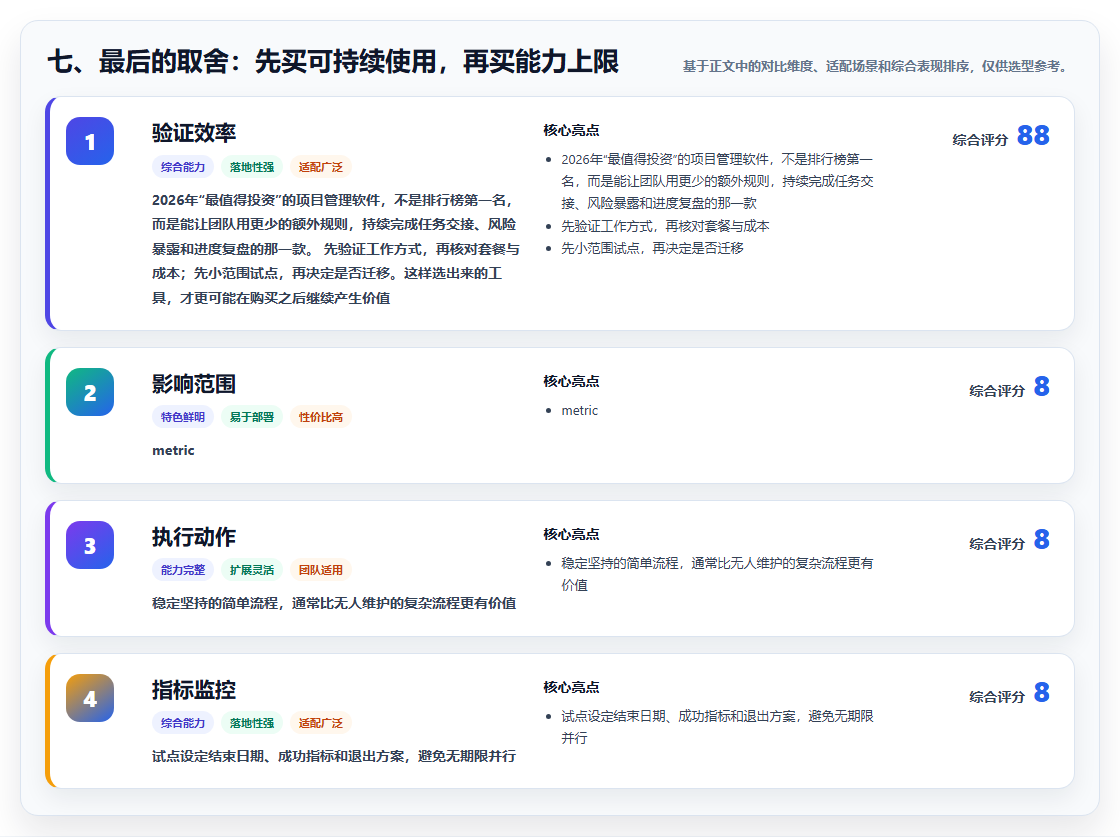Click 综合评分 label on 指标监控 card

point(997,696)
